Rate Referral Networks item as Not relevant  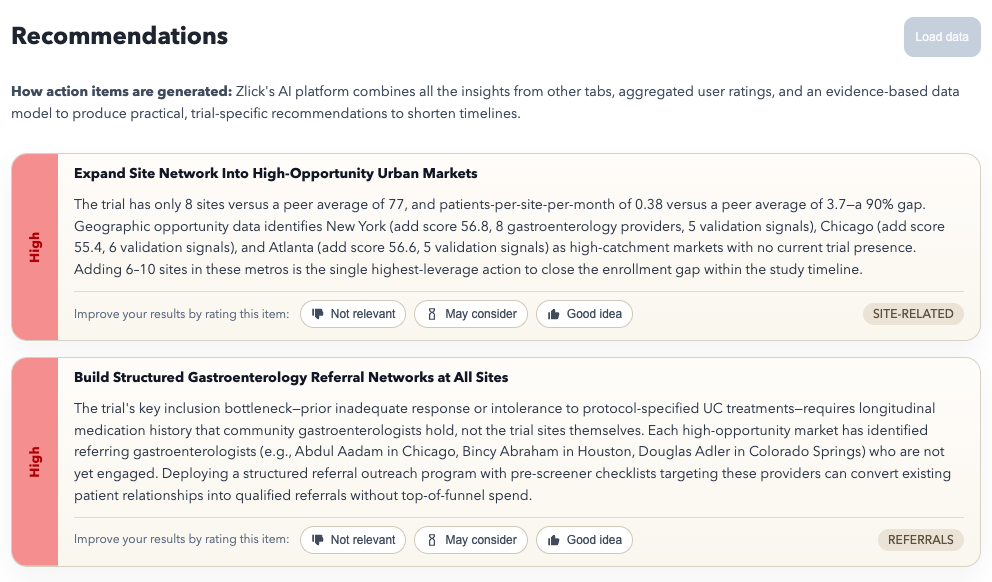[x=353, y=540]
